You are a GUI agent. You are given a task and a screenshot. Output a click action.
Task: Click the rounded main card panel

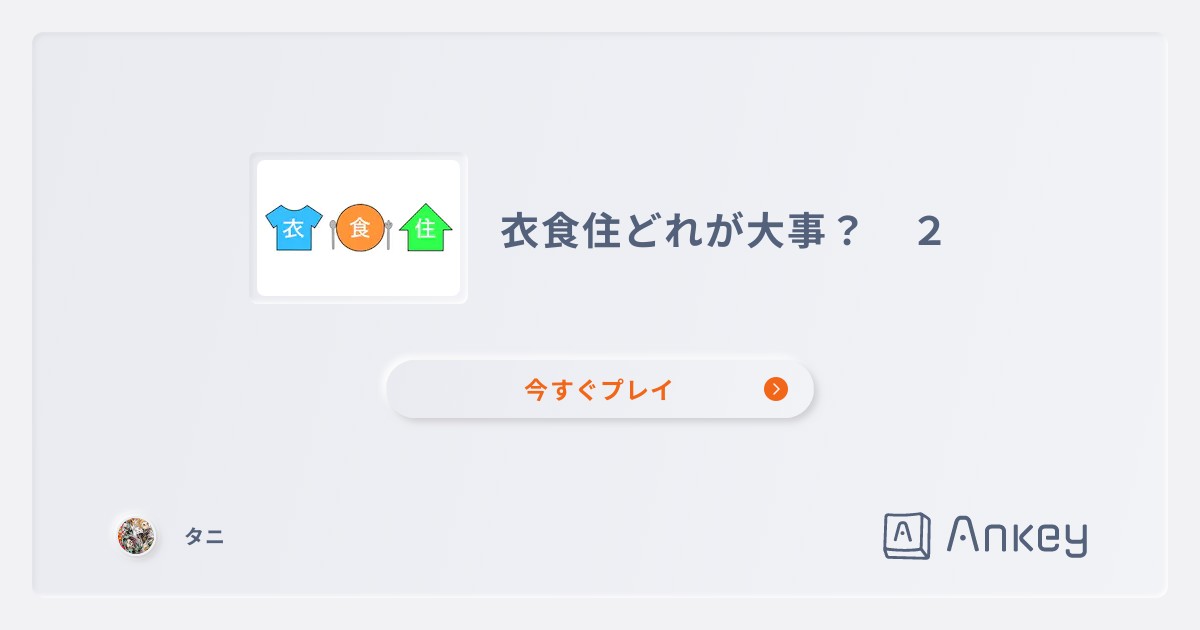(x=600, y=470)
